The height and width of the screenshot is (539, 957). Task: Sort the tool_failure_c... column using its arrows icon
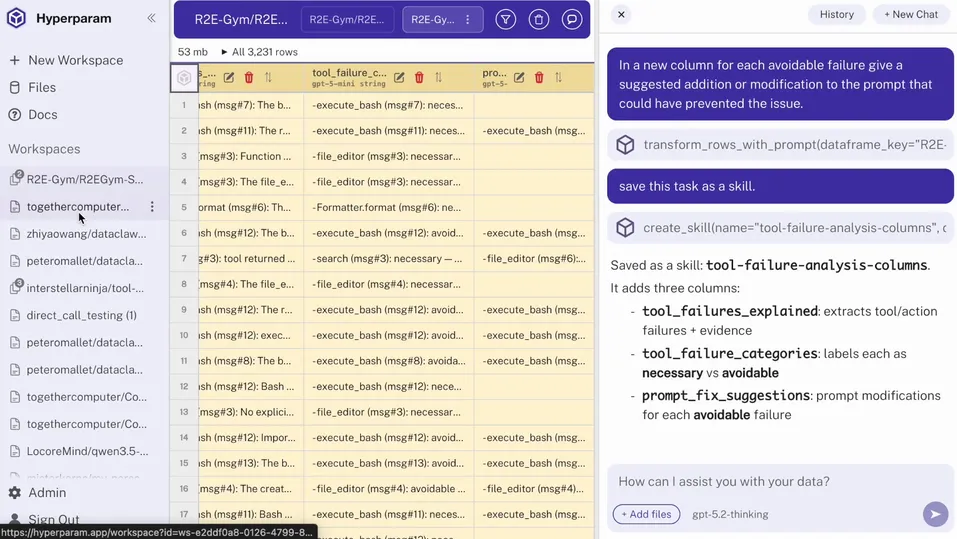pos(438,77)
